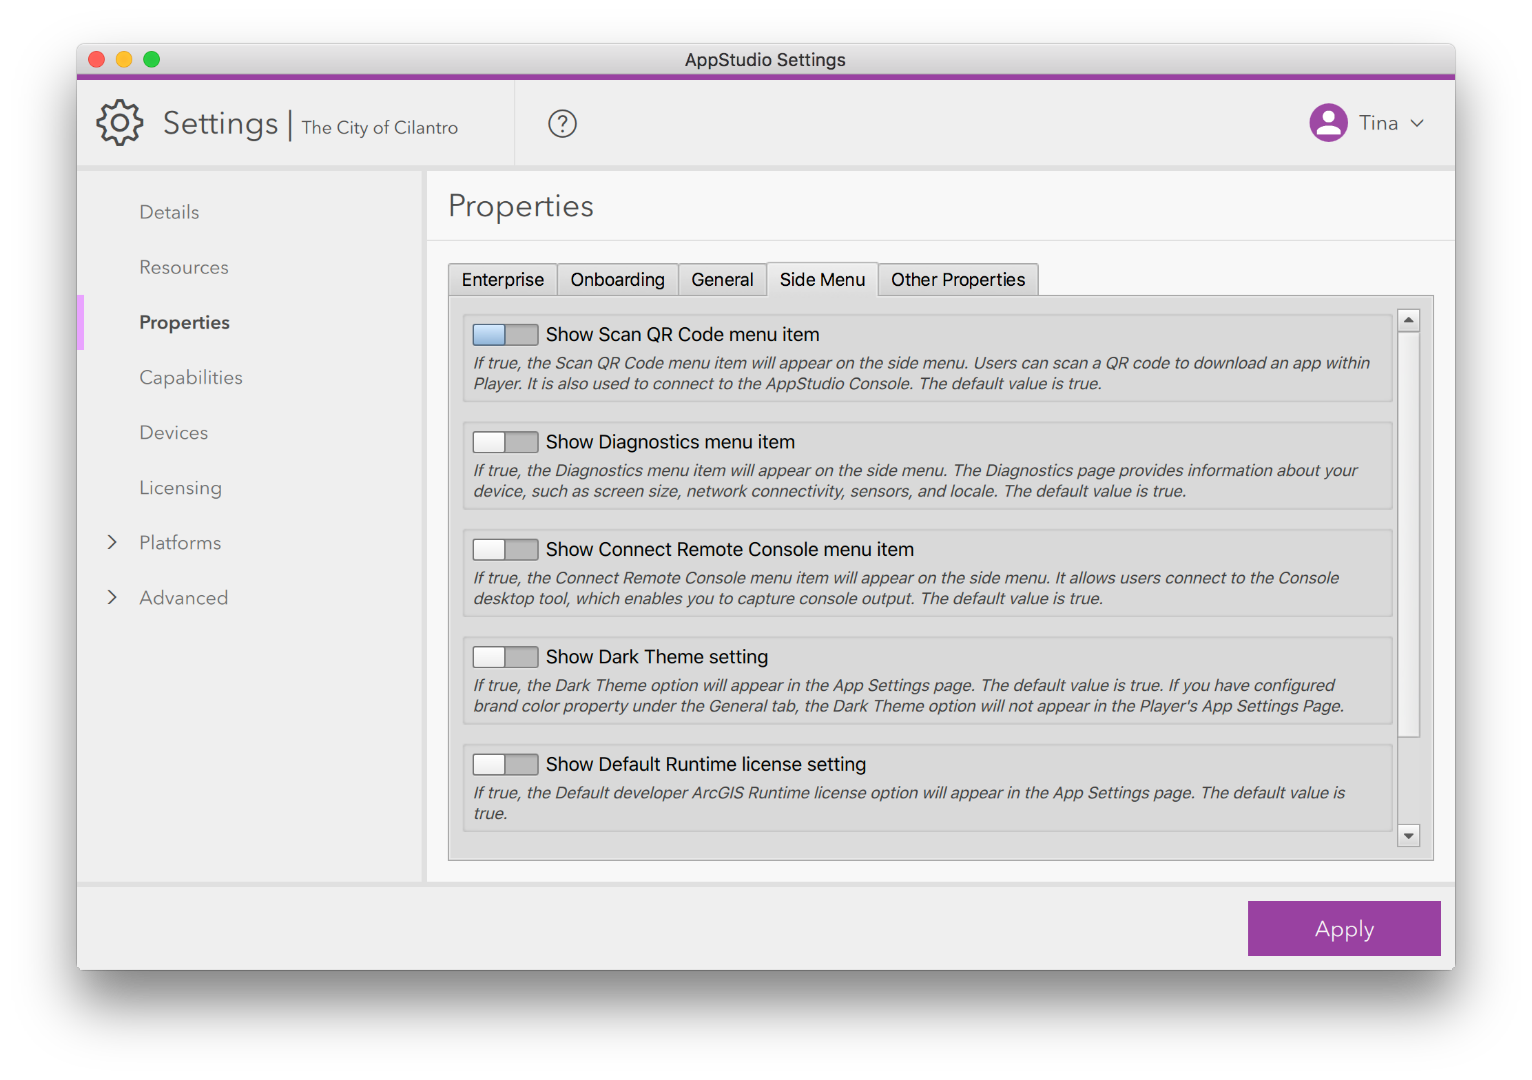The image size is (1532, 1080).
Task: Click the green maximize window button
Action: (x=152, y=59)
